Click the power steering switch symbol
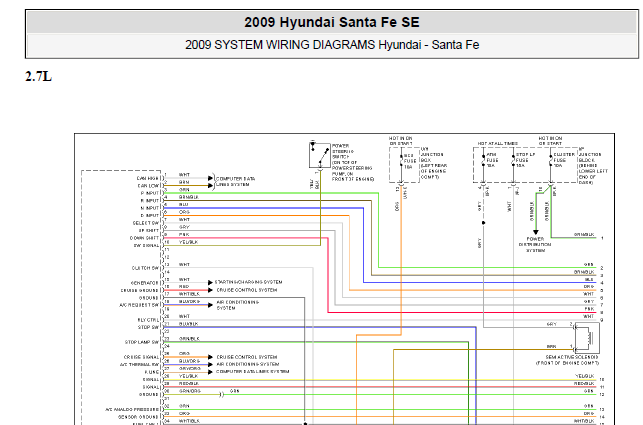 point(320,155)
